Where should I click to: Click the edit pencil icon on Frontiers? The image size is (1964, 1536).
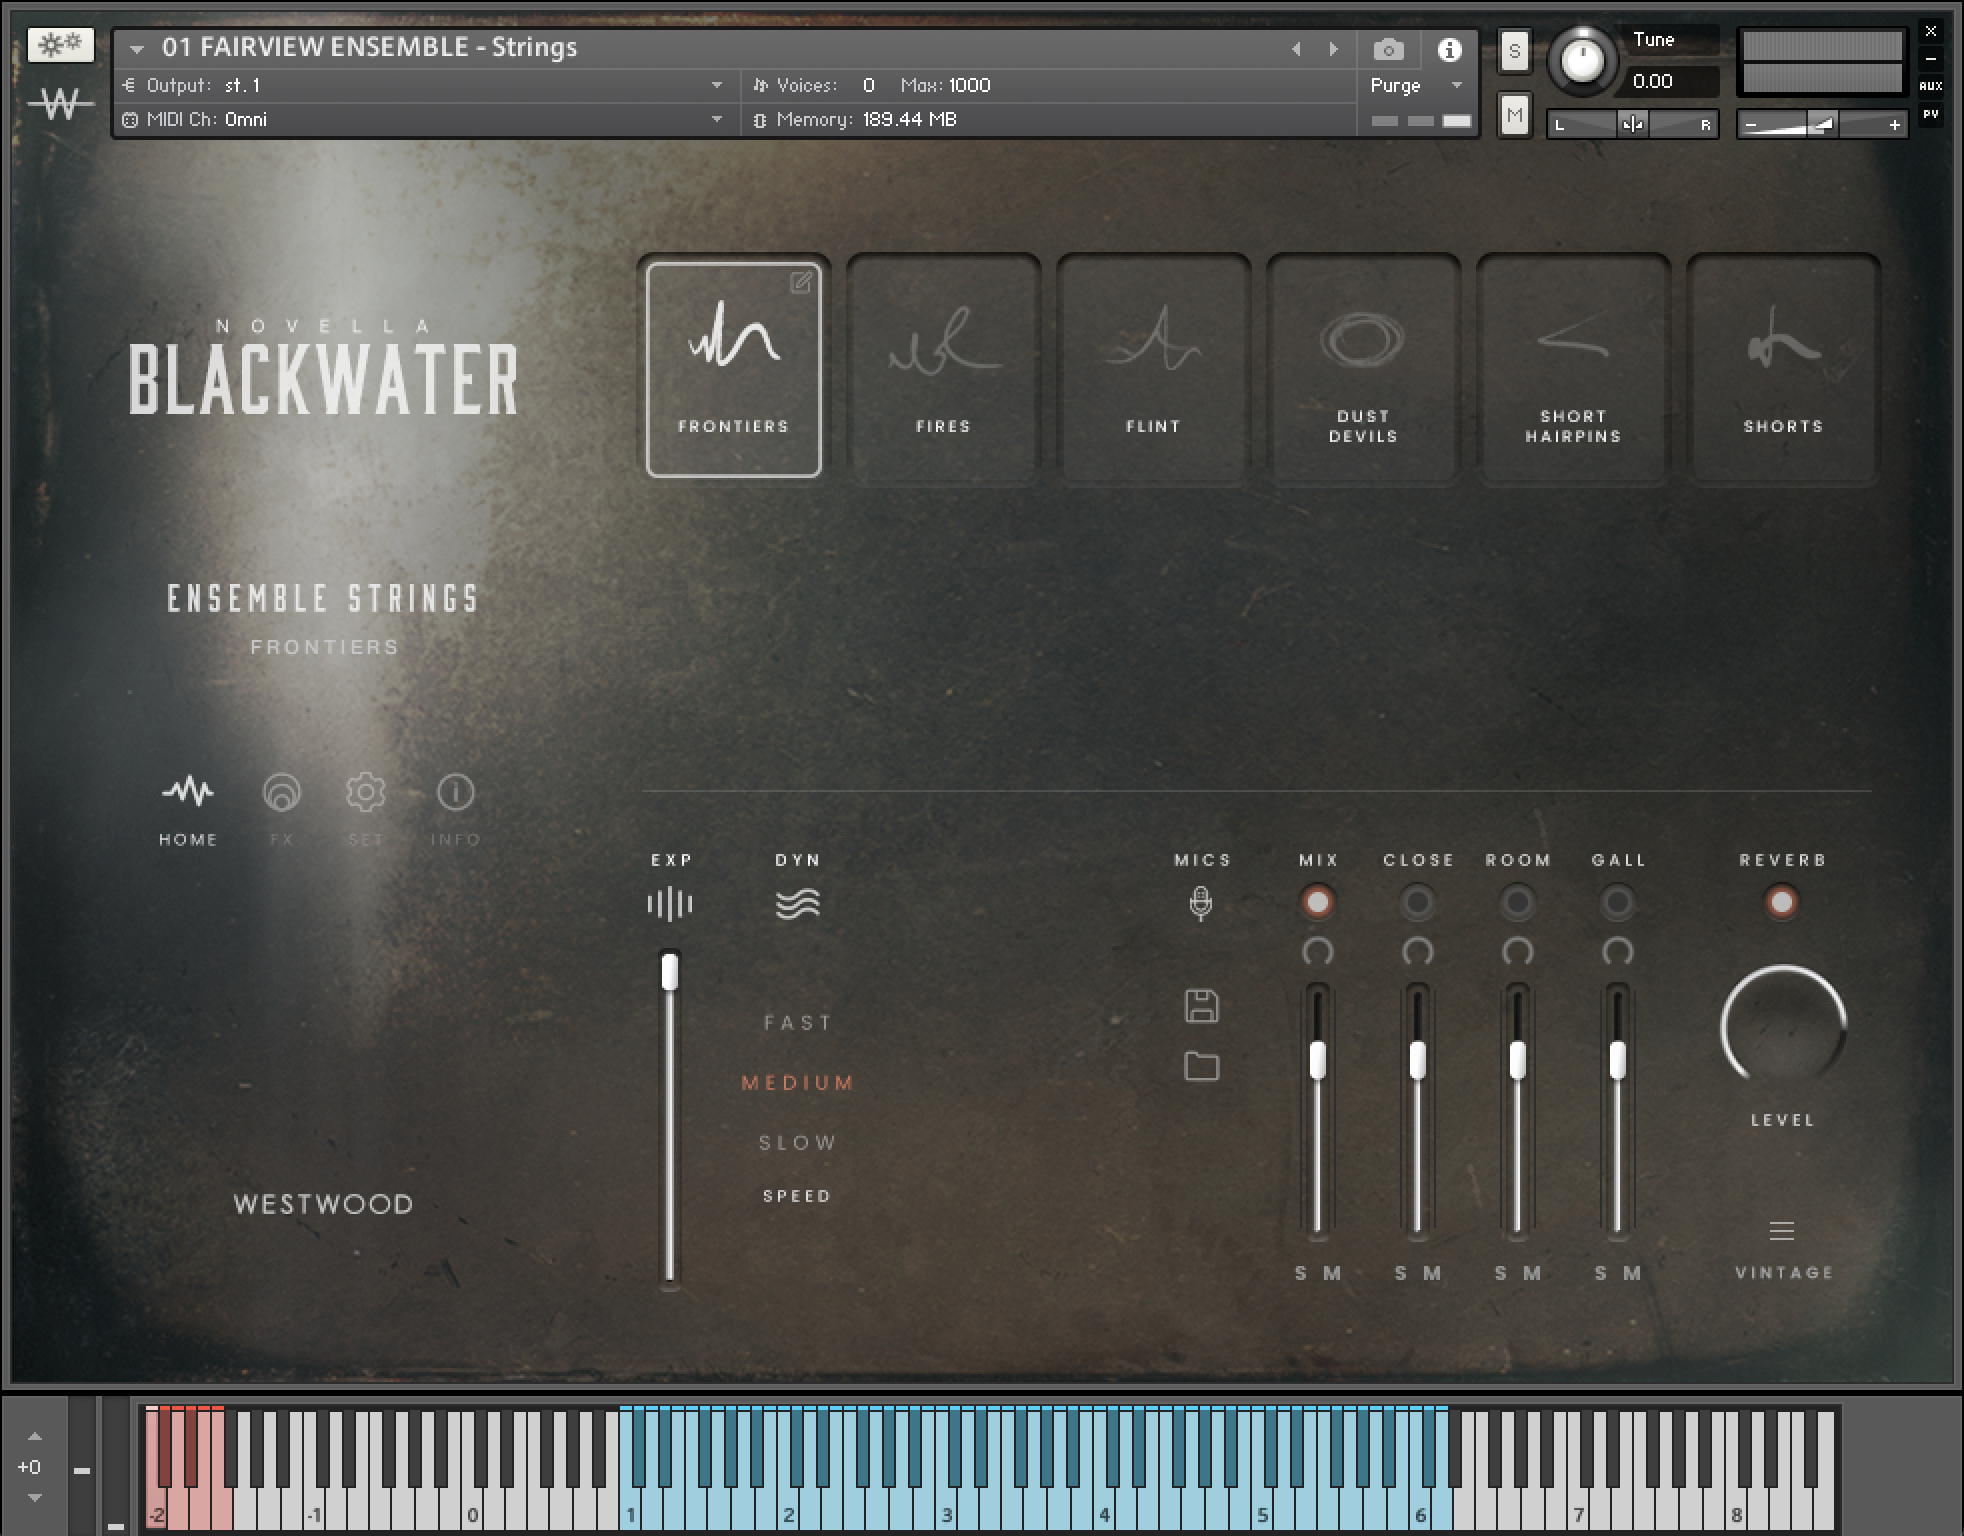click(801, 283)
